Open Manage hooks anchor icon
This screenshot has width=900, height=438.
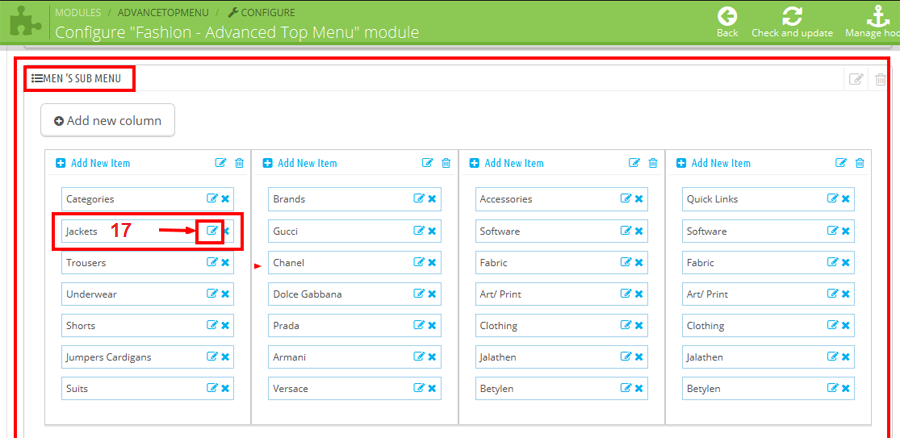(878, 15)
